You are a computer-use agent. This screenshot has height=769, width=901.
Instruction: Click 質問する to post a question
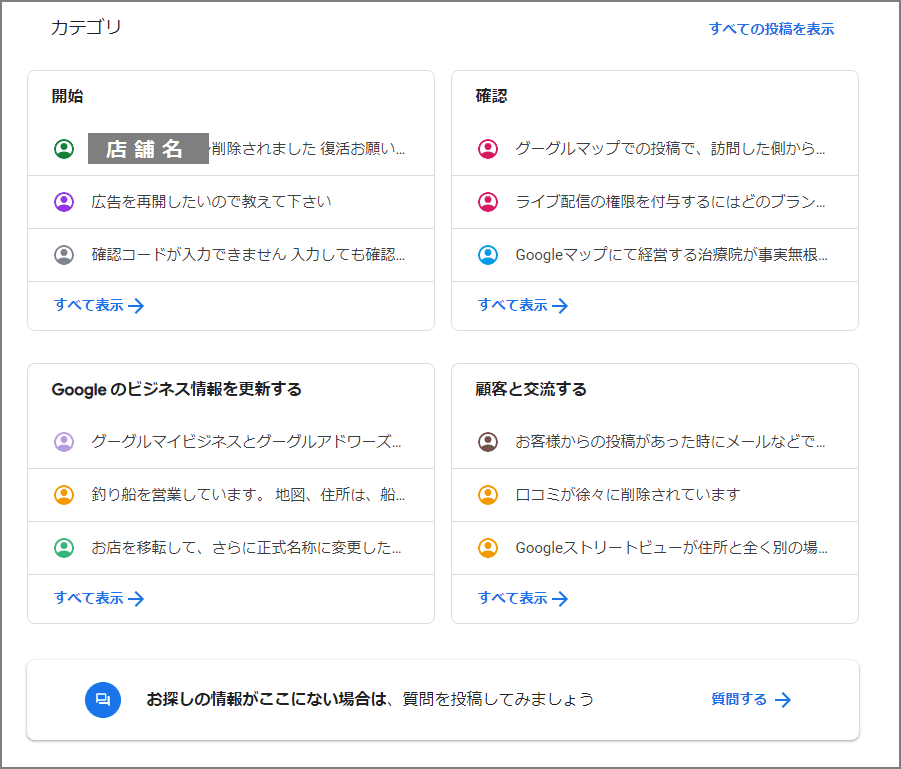click(x=751, y=700)
